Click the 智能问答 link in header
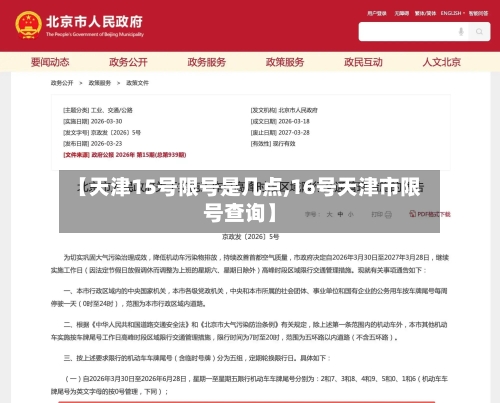Viewport: 500px width, 403px height. [x=478, y=13]
